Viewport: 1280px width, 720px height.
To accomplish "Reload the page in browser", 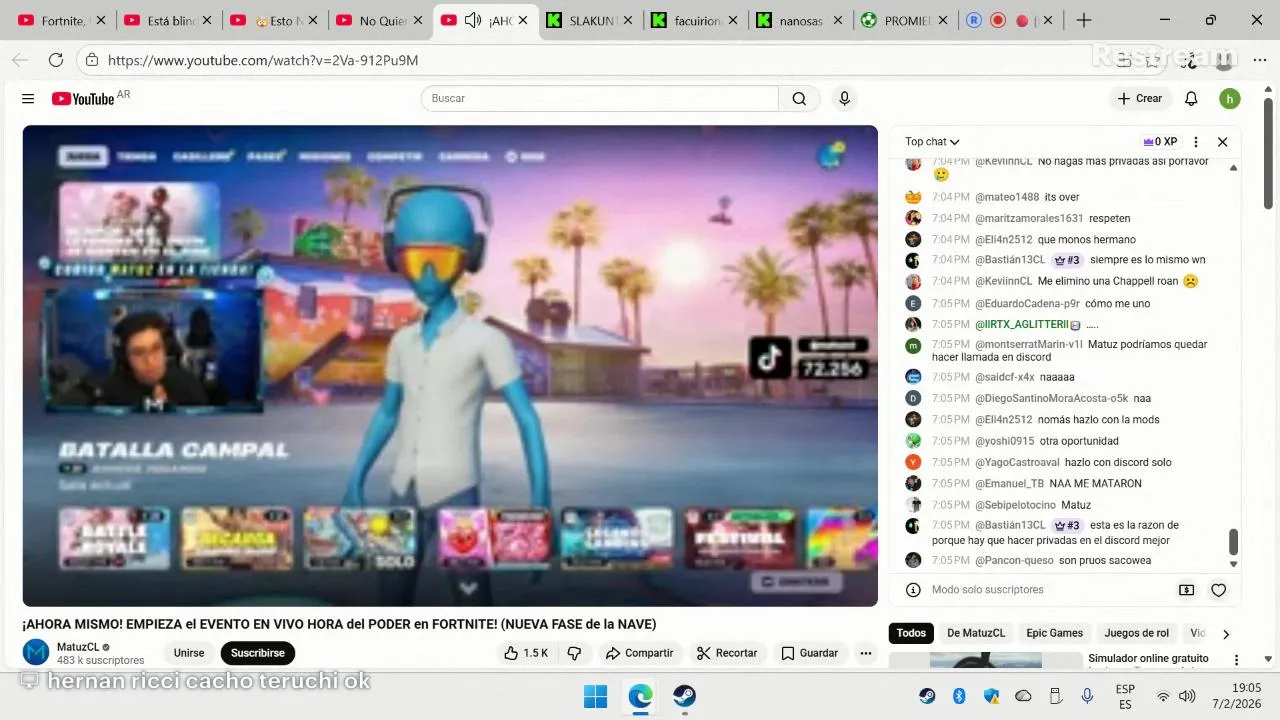I will [56, 60].
